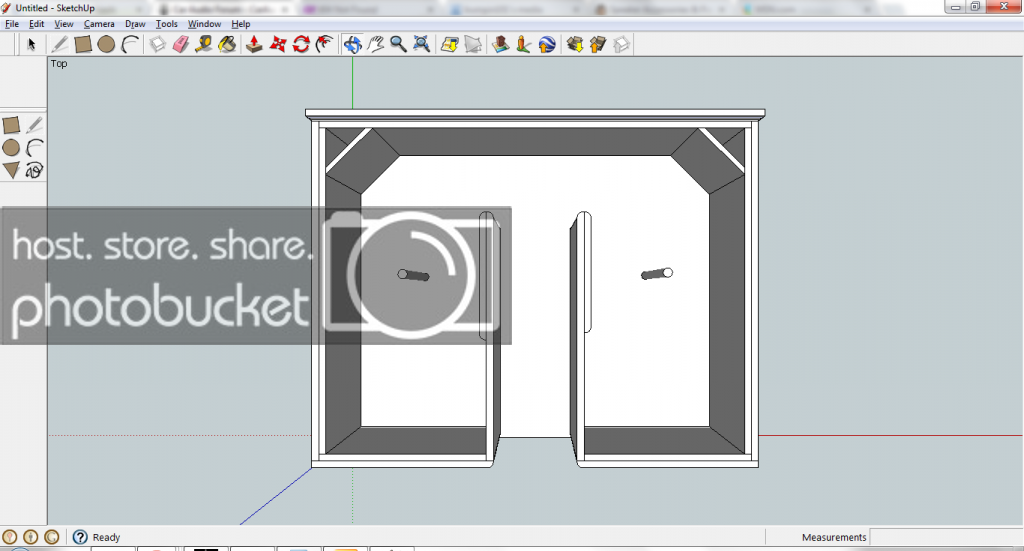Click the third round status bar icon

52,537
